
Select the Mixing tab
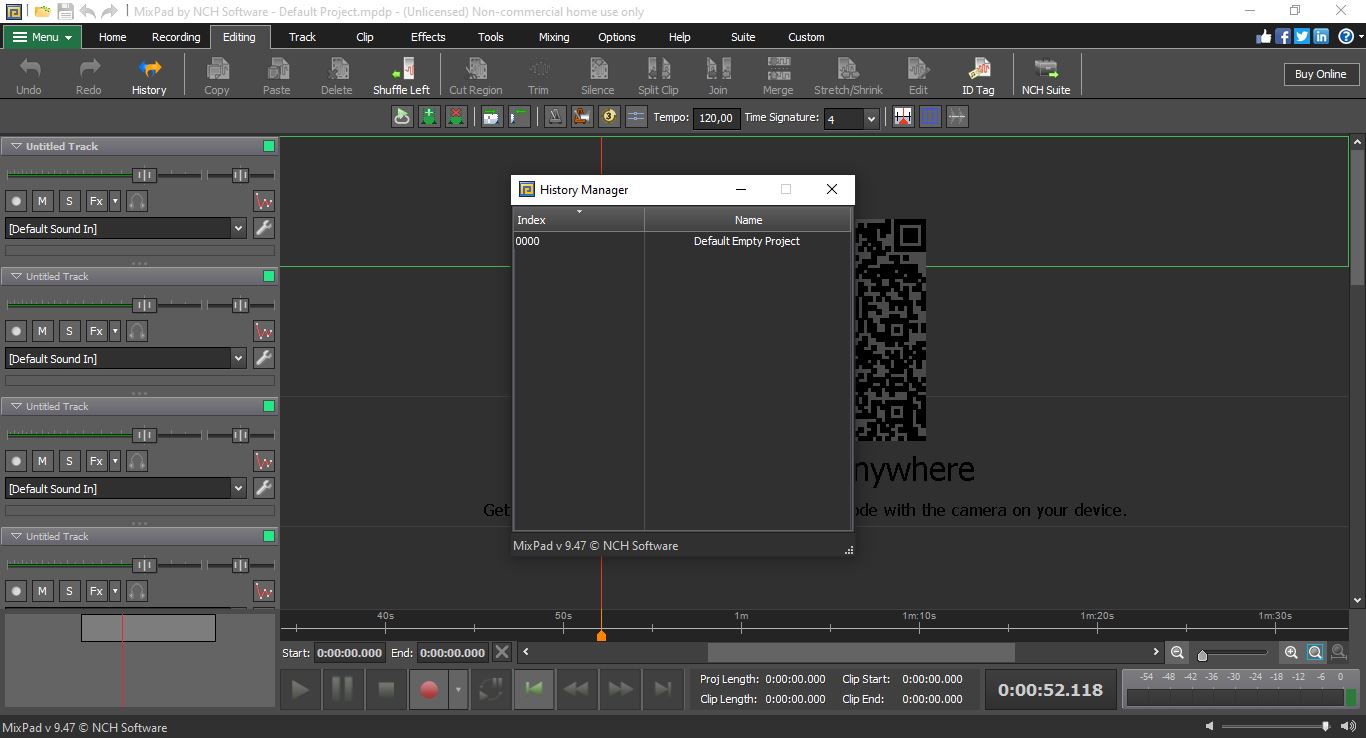[x=554, y=37]
